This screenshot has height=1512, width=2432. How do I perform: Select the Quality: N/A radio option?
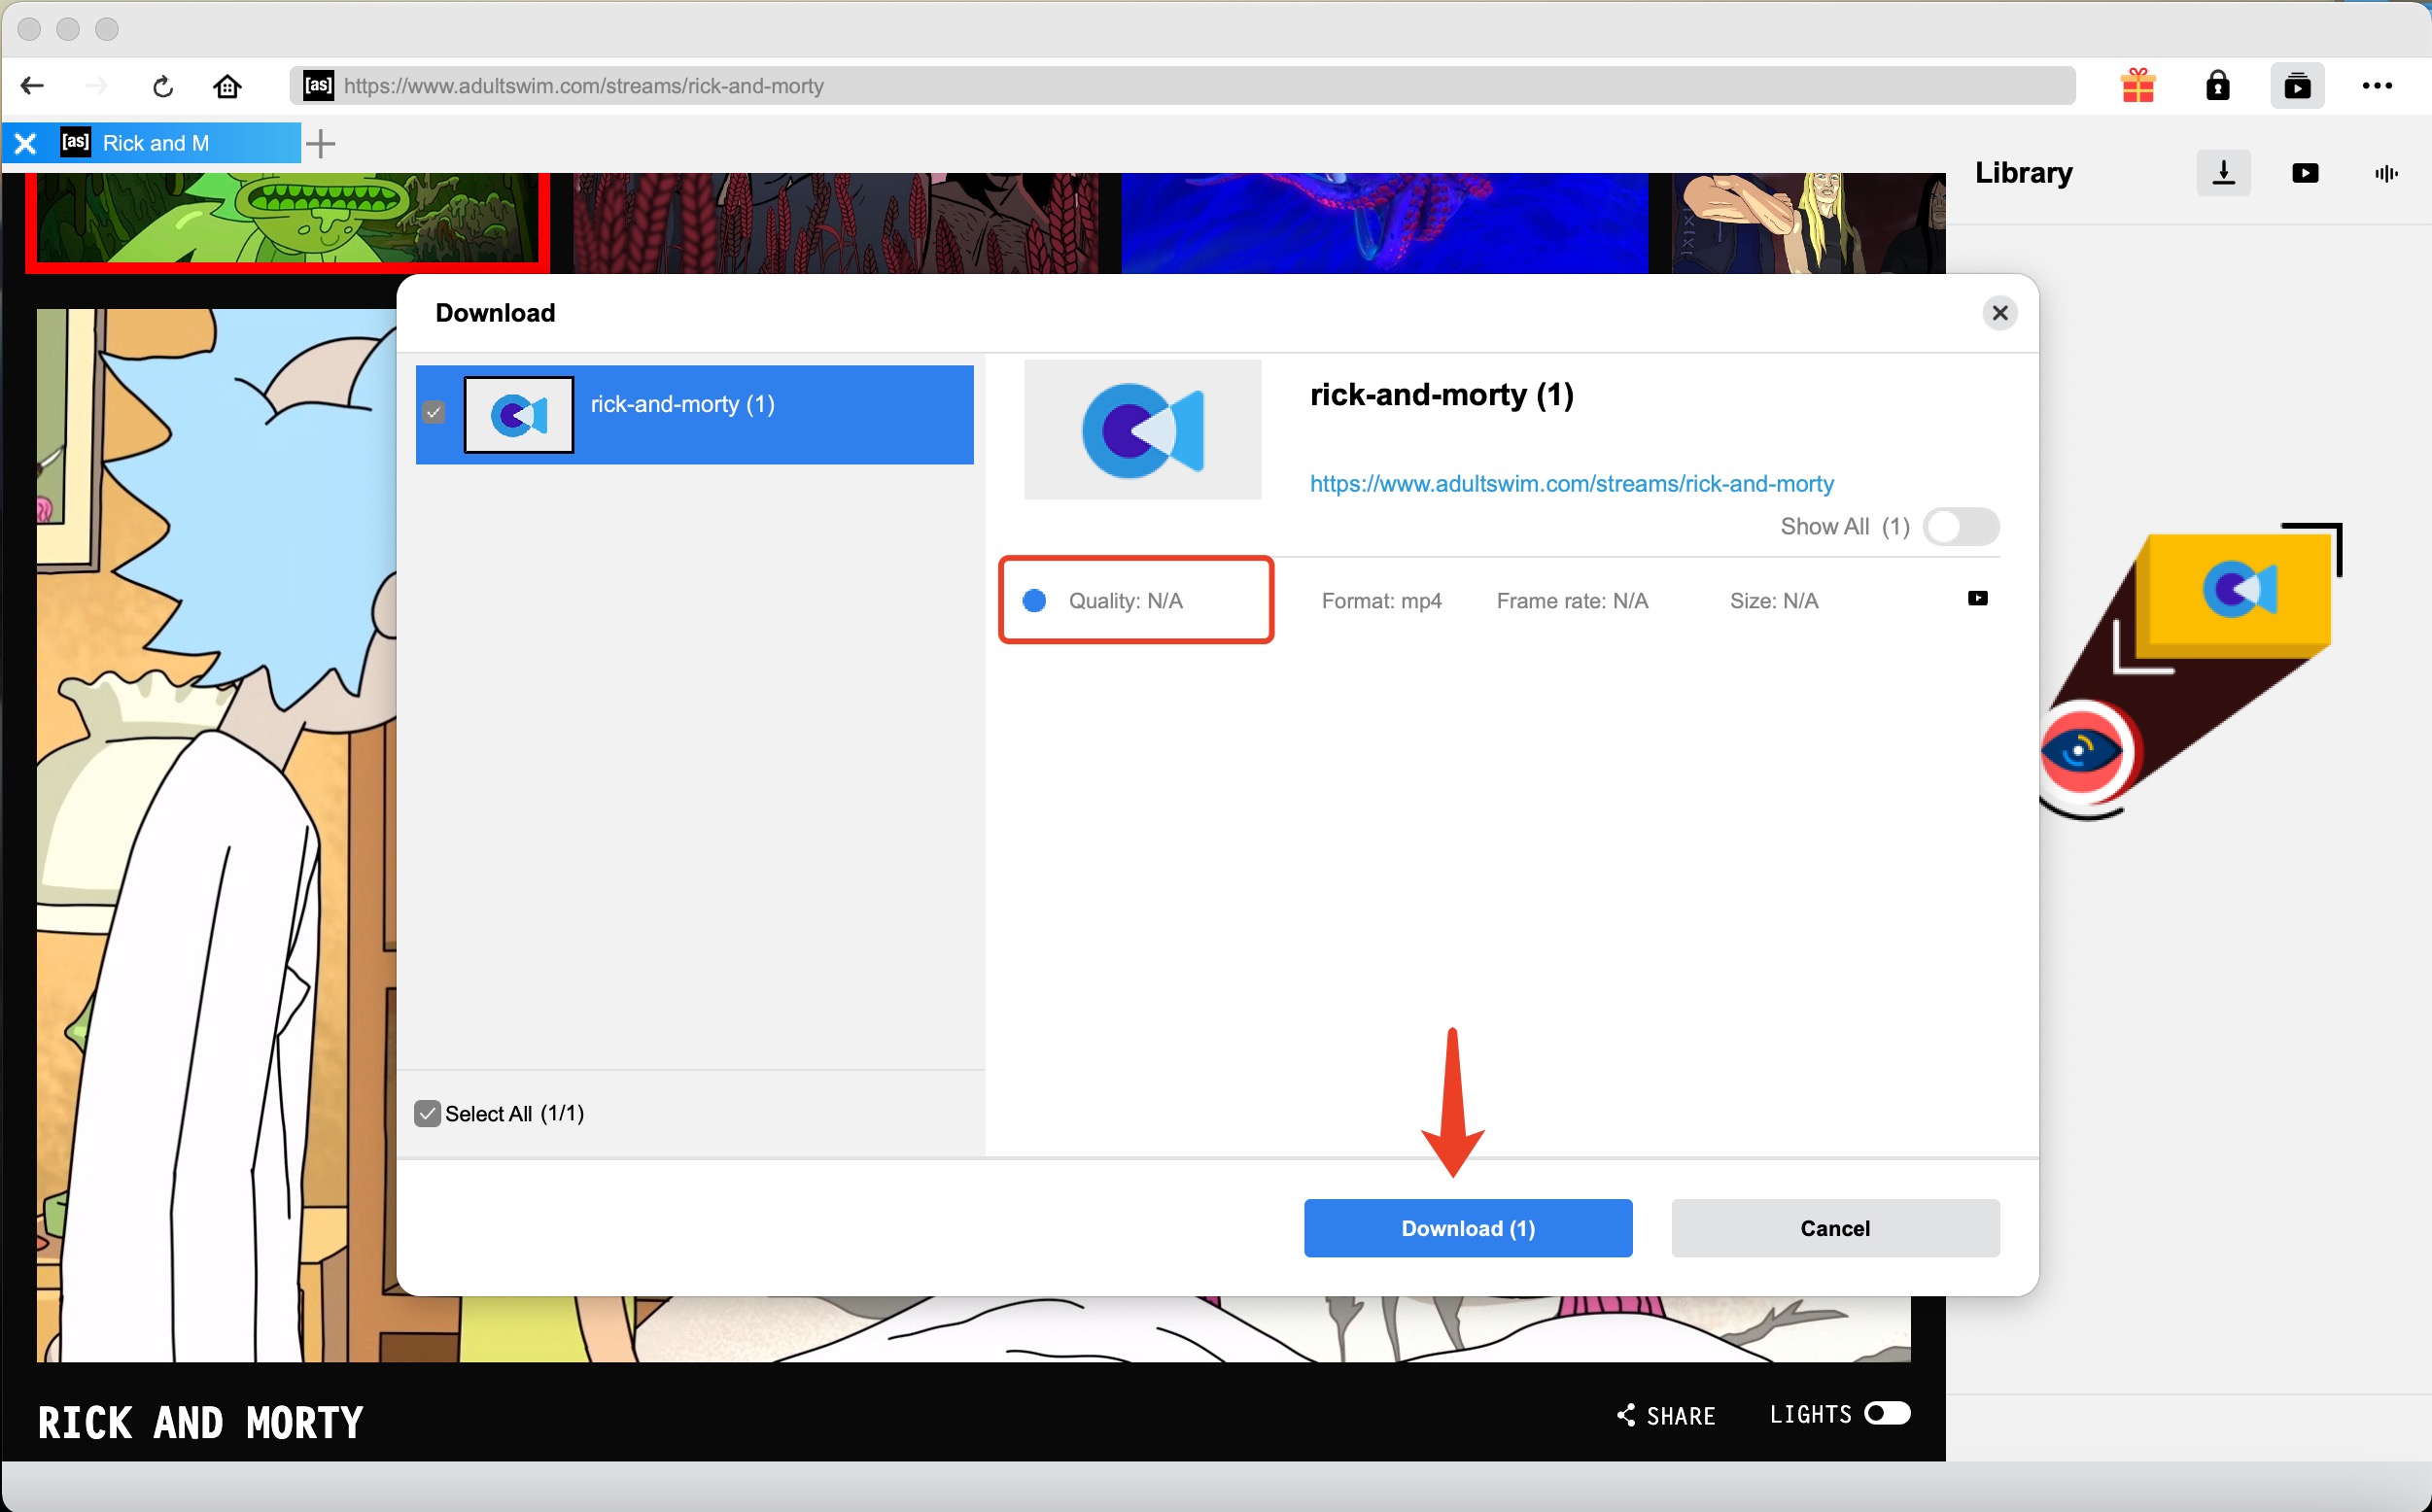1034,600
